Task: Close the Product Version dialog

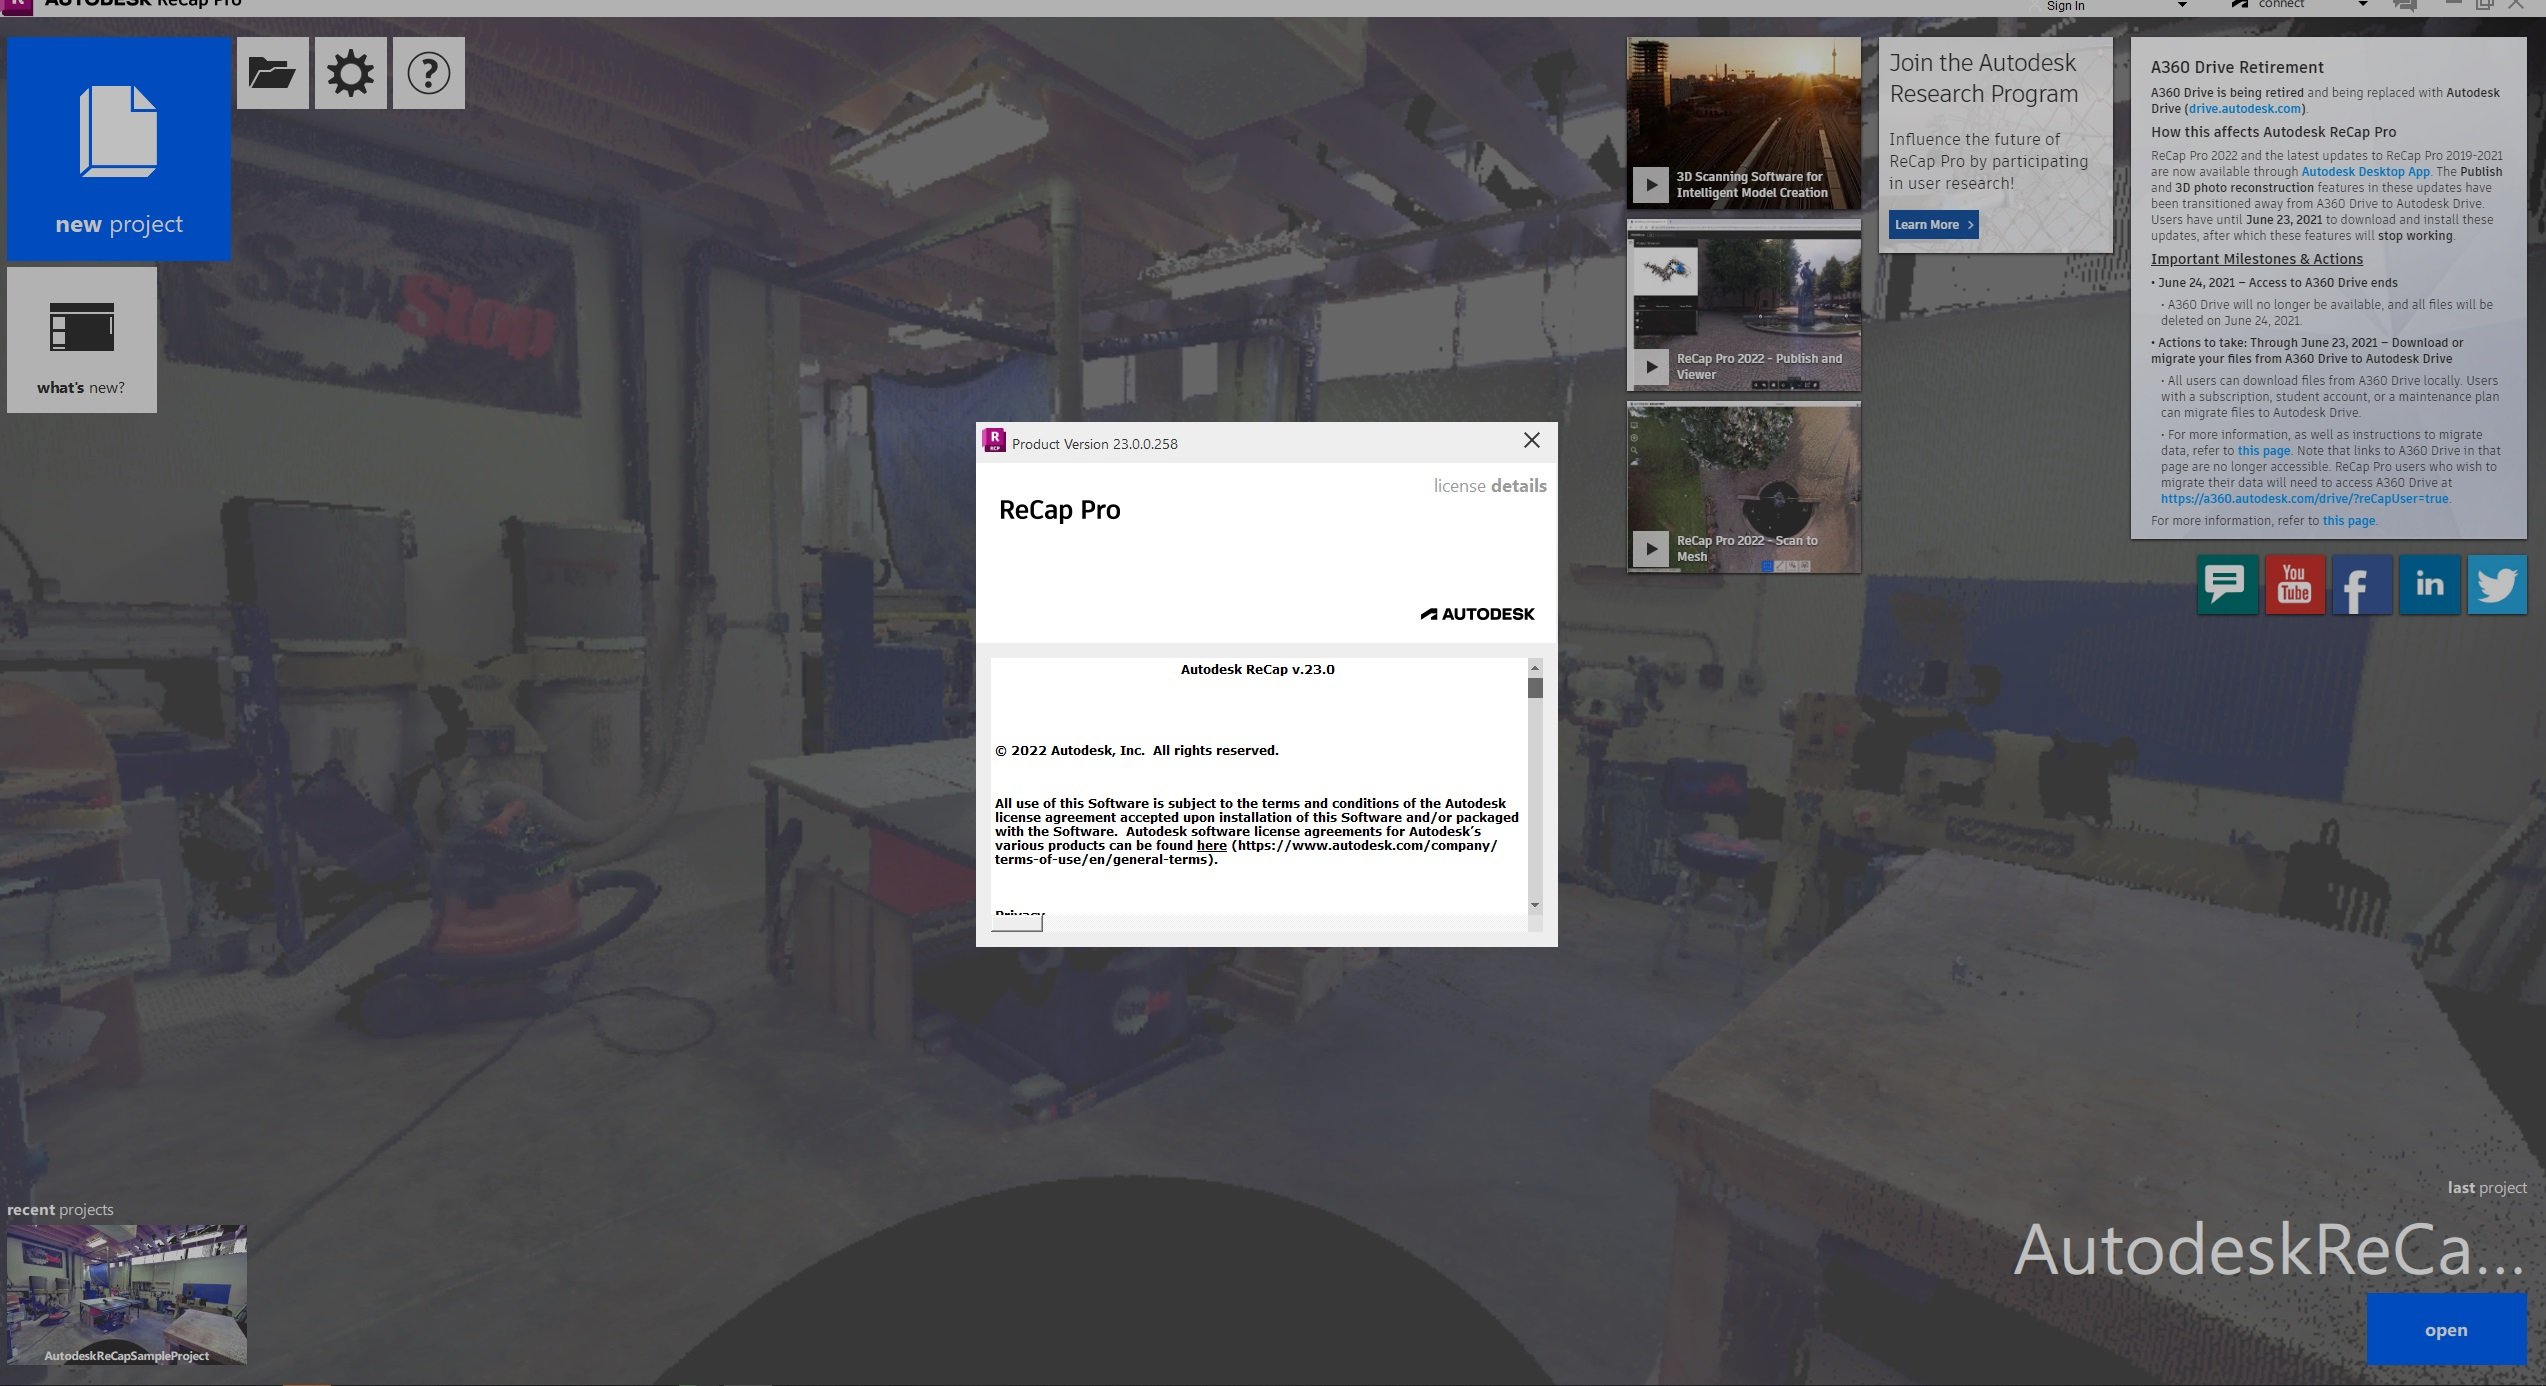Action: point(1531,441)
